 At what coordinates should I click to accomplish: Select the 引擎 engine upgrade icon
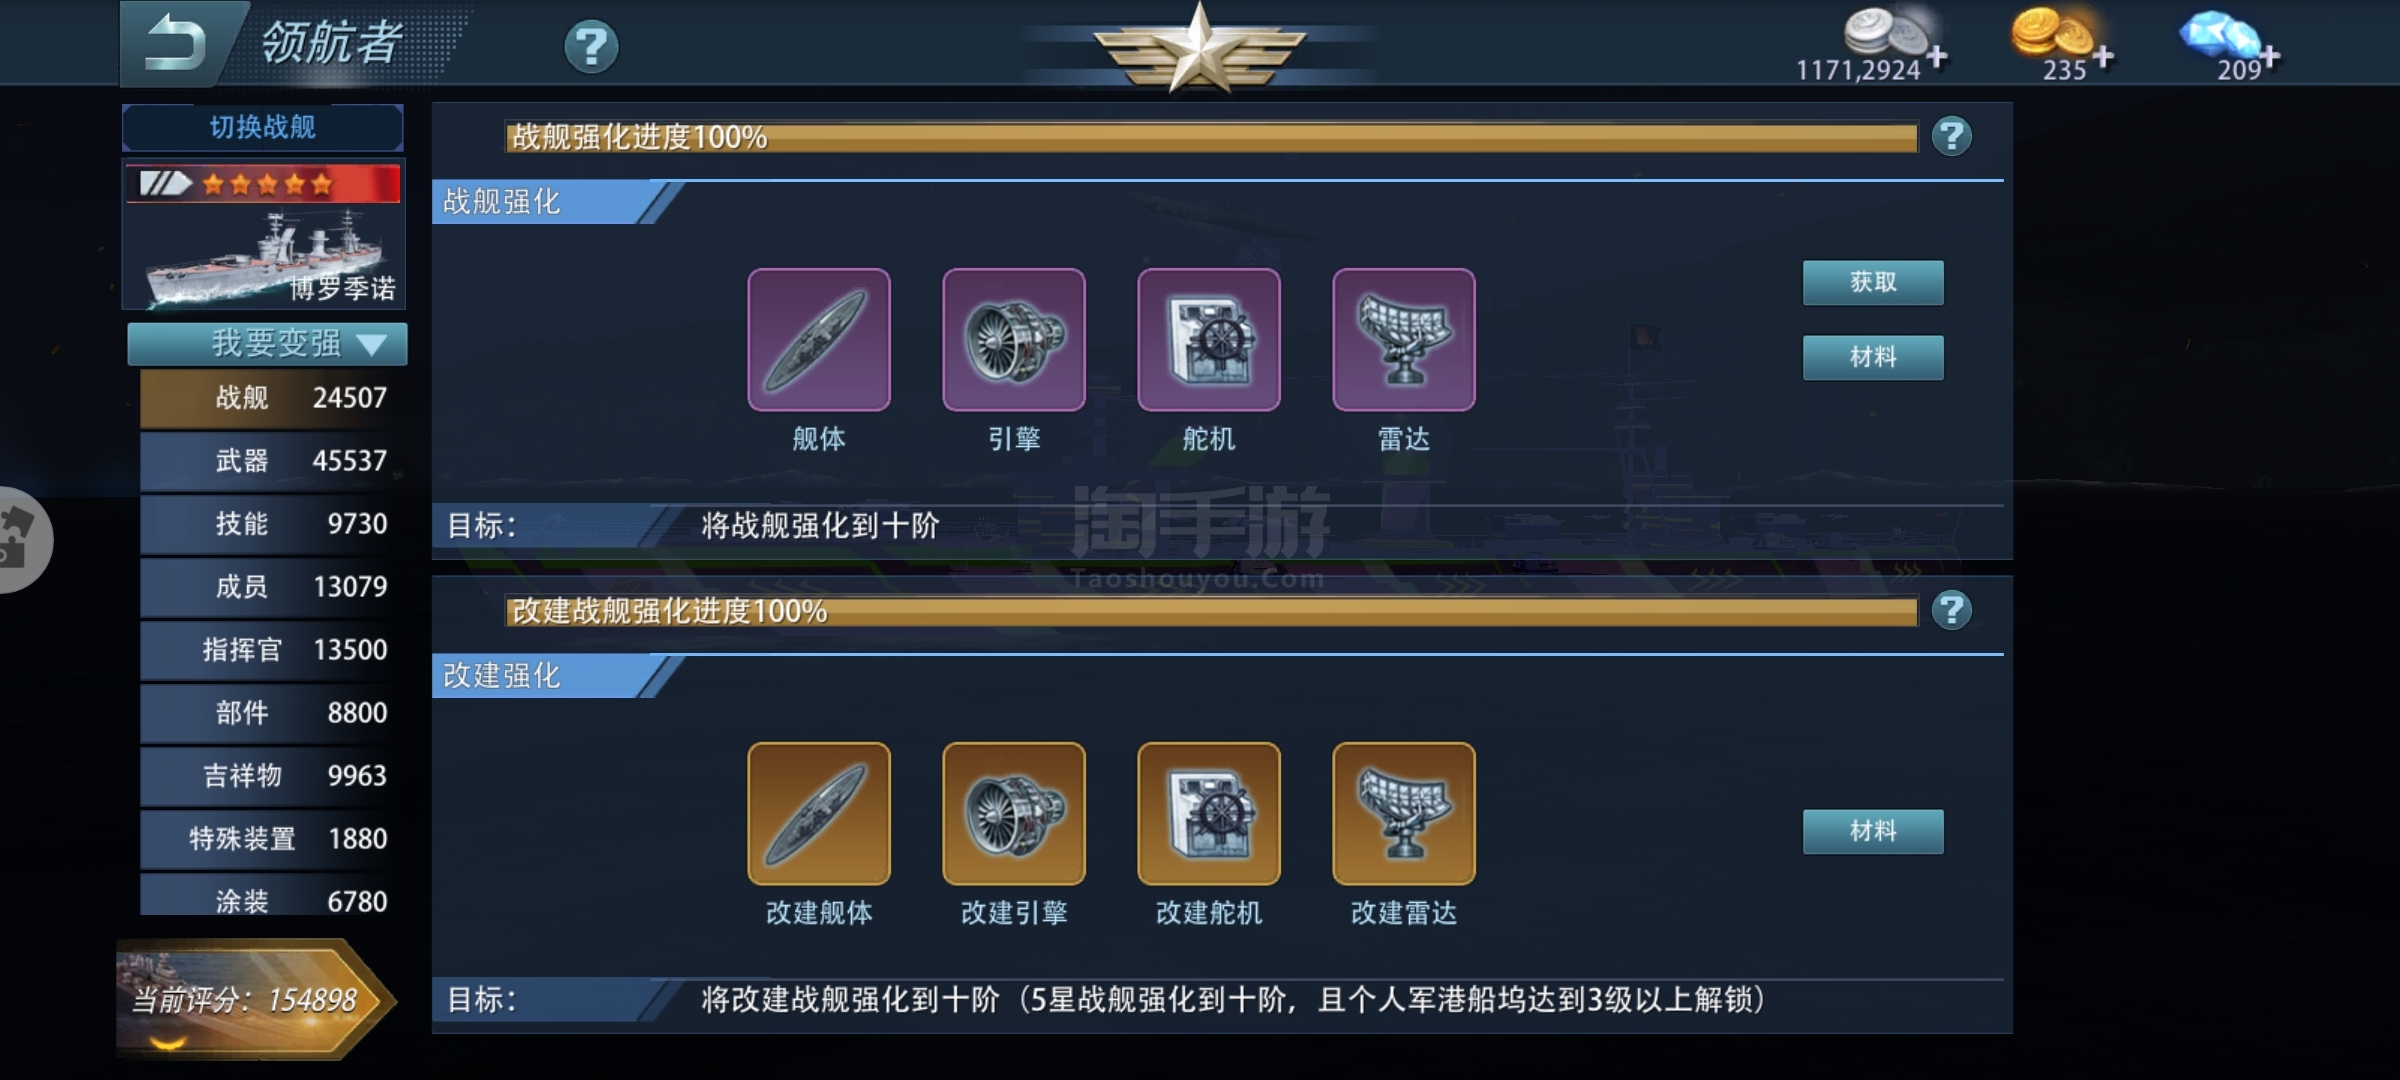point(1013,339)
